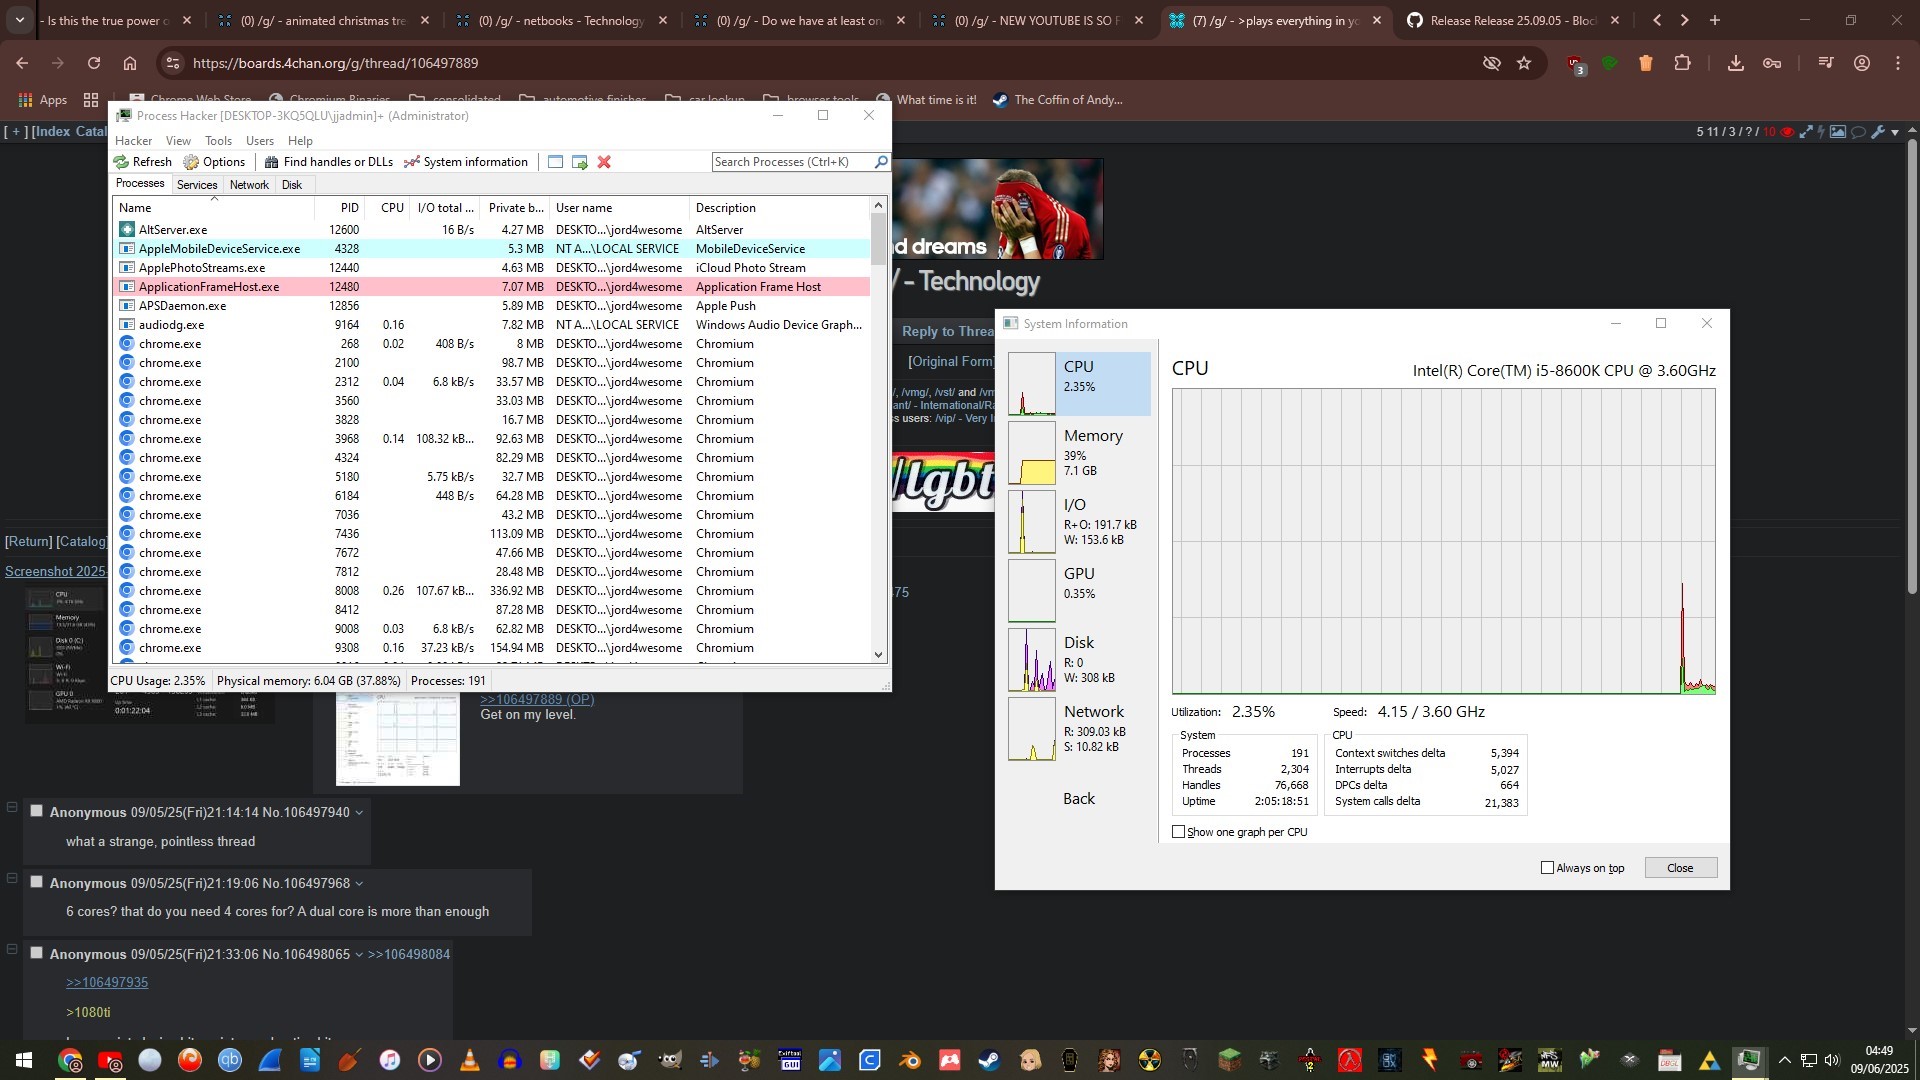Click the expand-all-images arrows icon in header
The height and width of the screenshot is (1080, 1920).
pos(1806,132)
